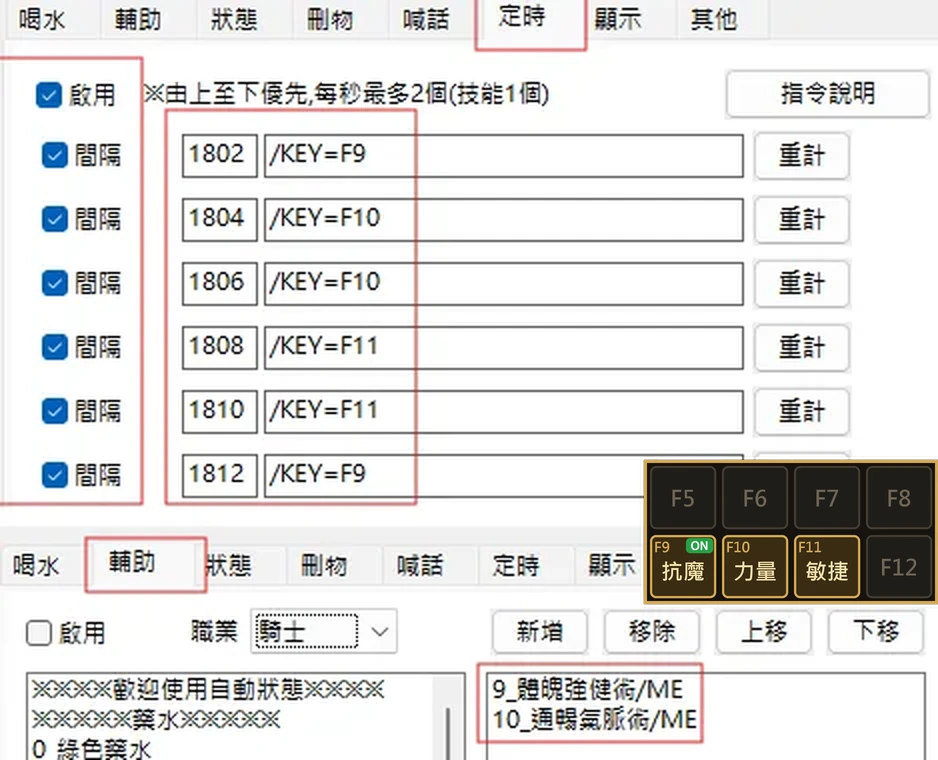Click the 移除 button
The height and width of the screenshot is (760, 938).
tap(651, 632)
